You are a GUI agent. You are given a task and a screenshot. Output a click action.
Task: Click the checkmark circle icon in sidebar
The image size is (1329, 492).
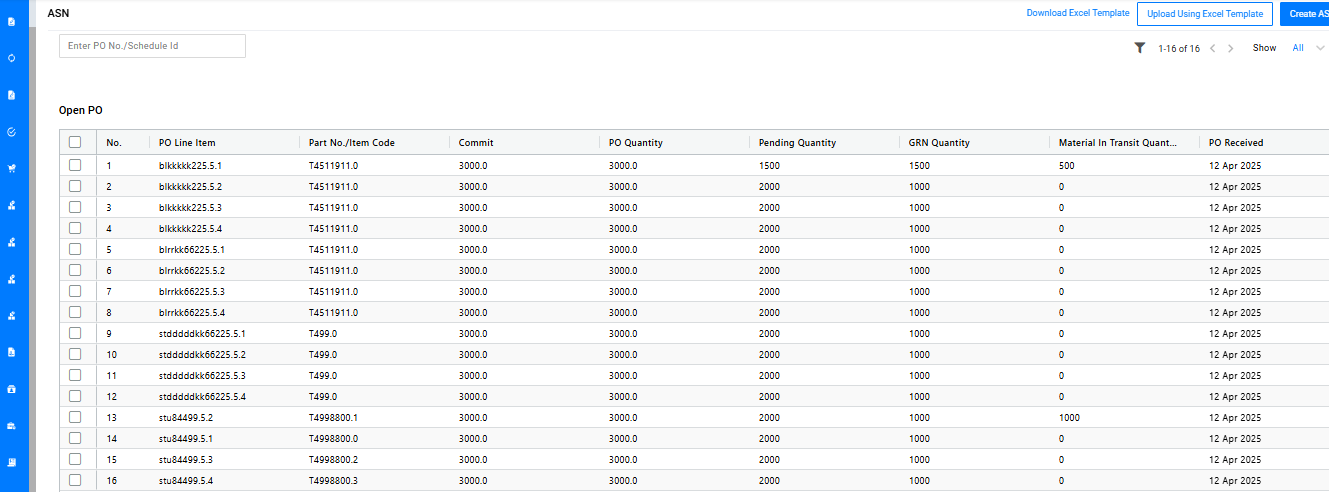click(11, 131)
